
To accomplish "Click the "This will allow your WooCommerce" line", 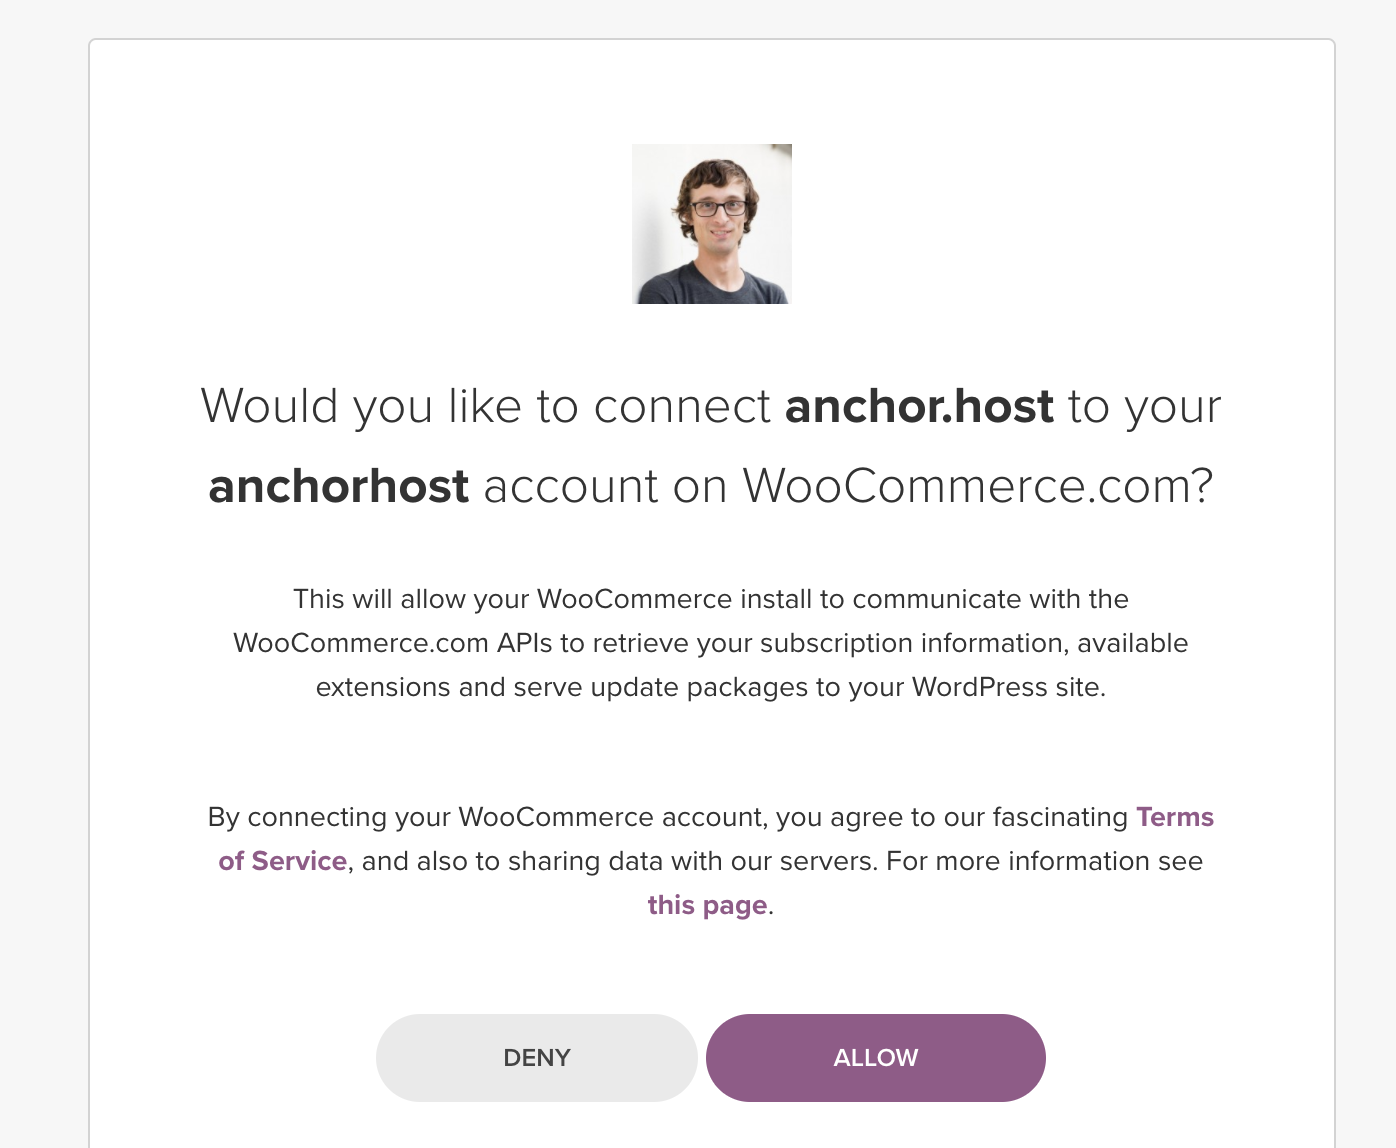I will click(711, 599).
